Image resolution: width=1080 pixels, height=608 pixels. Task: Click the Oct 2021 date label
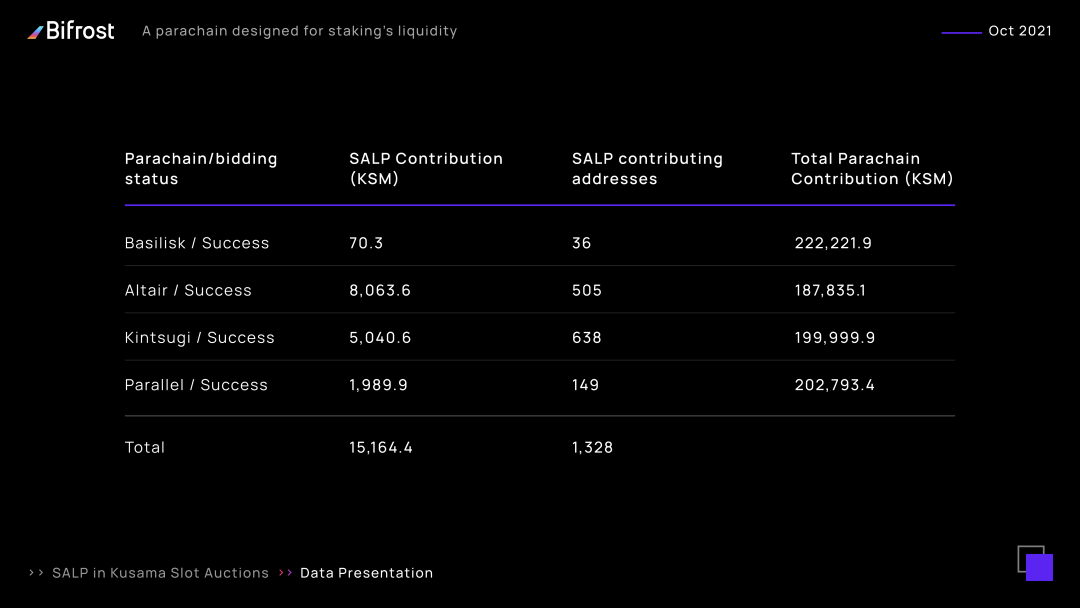(x=1019, y=31)
